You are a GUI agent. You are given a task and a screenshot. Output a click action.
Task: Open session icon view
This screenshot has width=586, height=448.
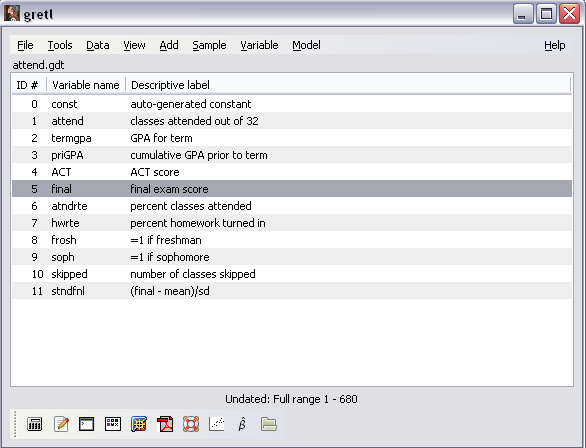(x=112, y=424)
